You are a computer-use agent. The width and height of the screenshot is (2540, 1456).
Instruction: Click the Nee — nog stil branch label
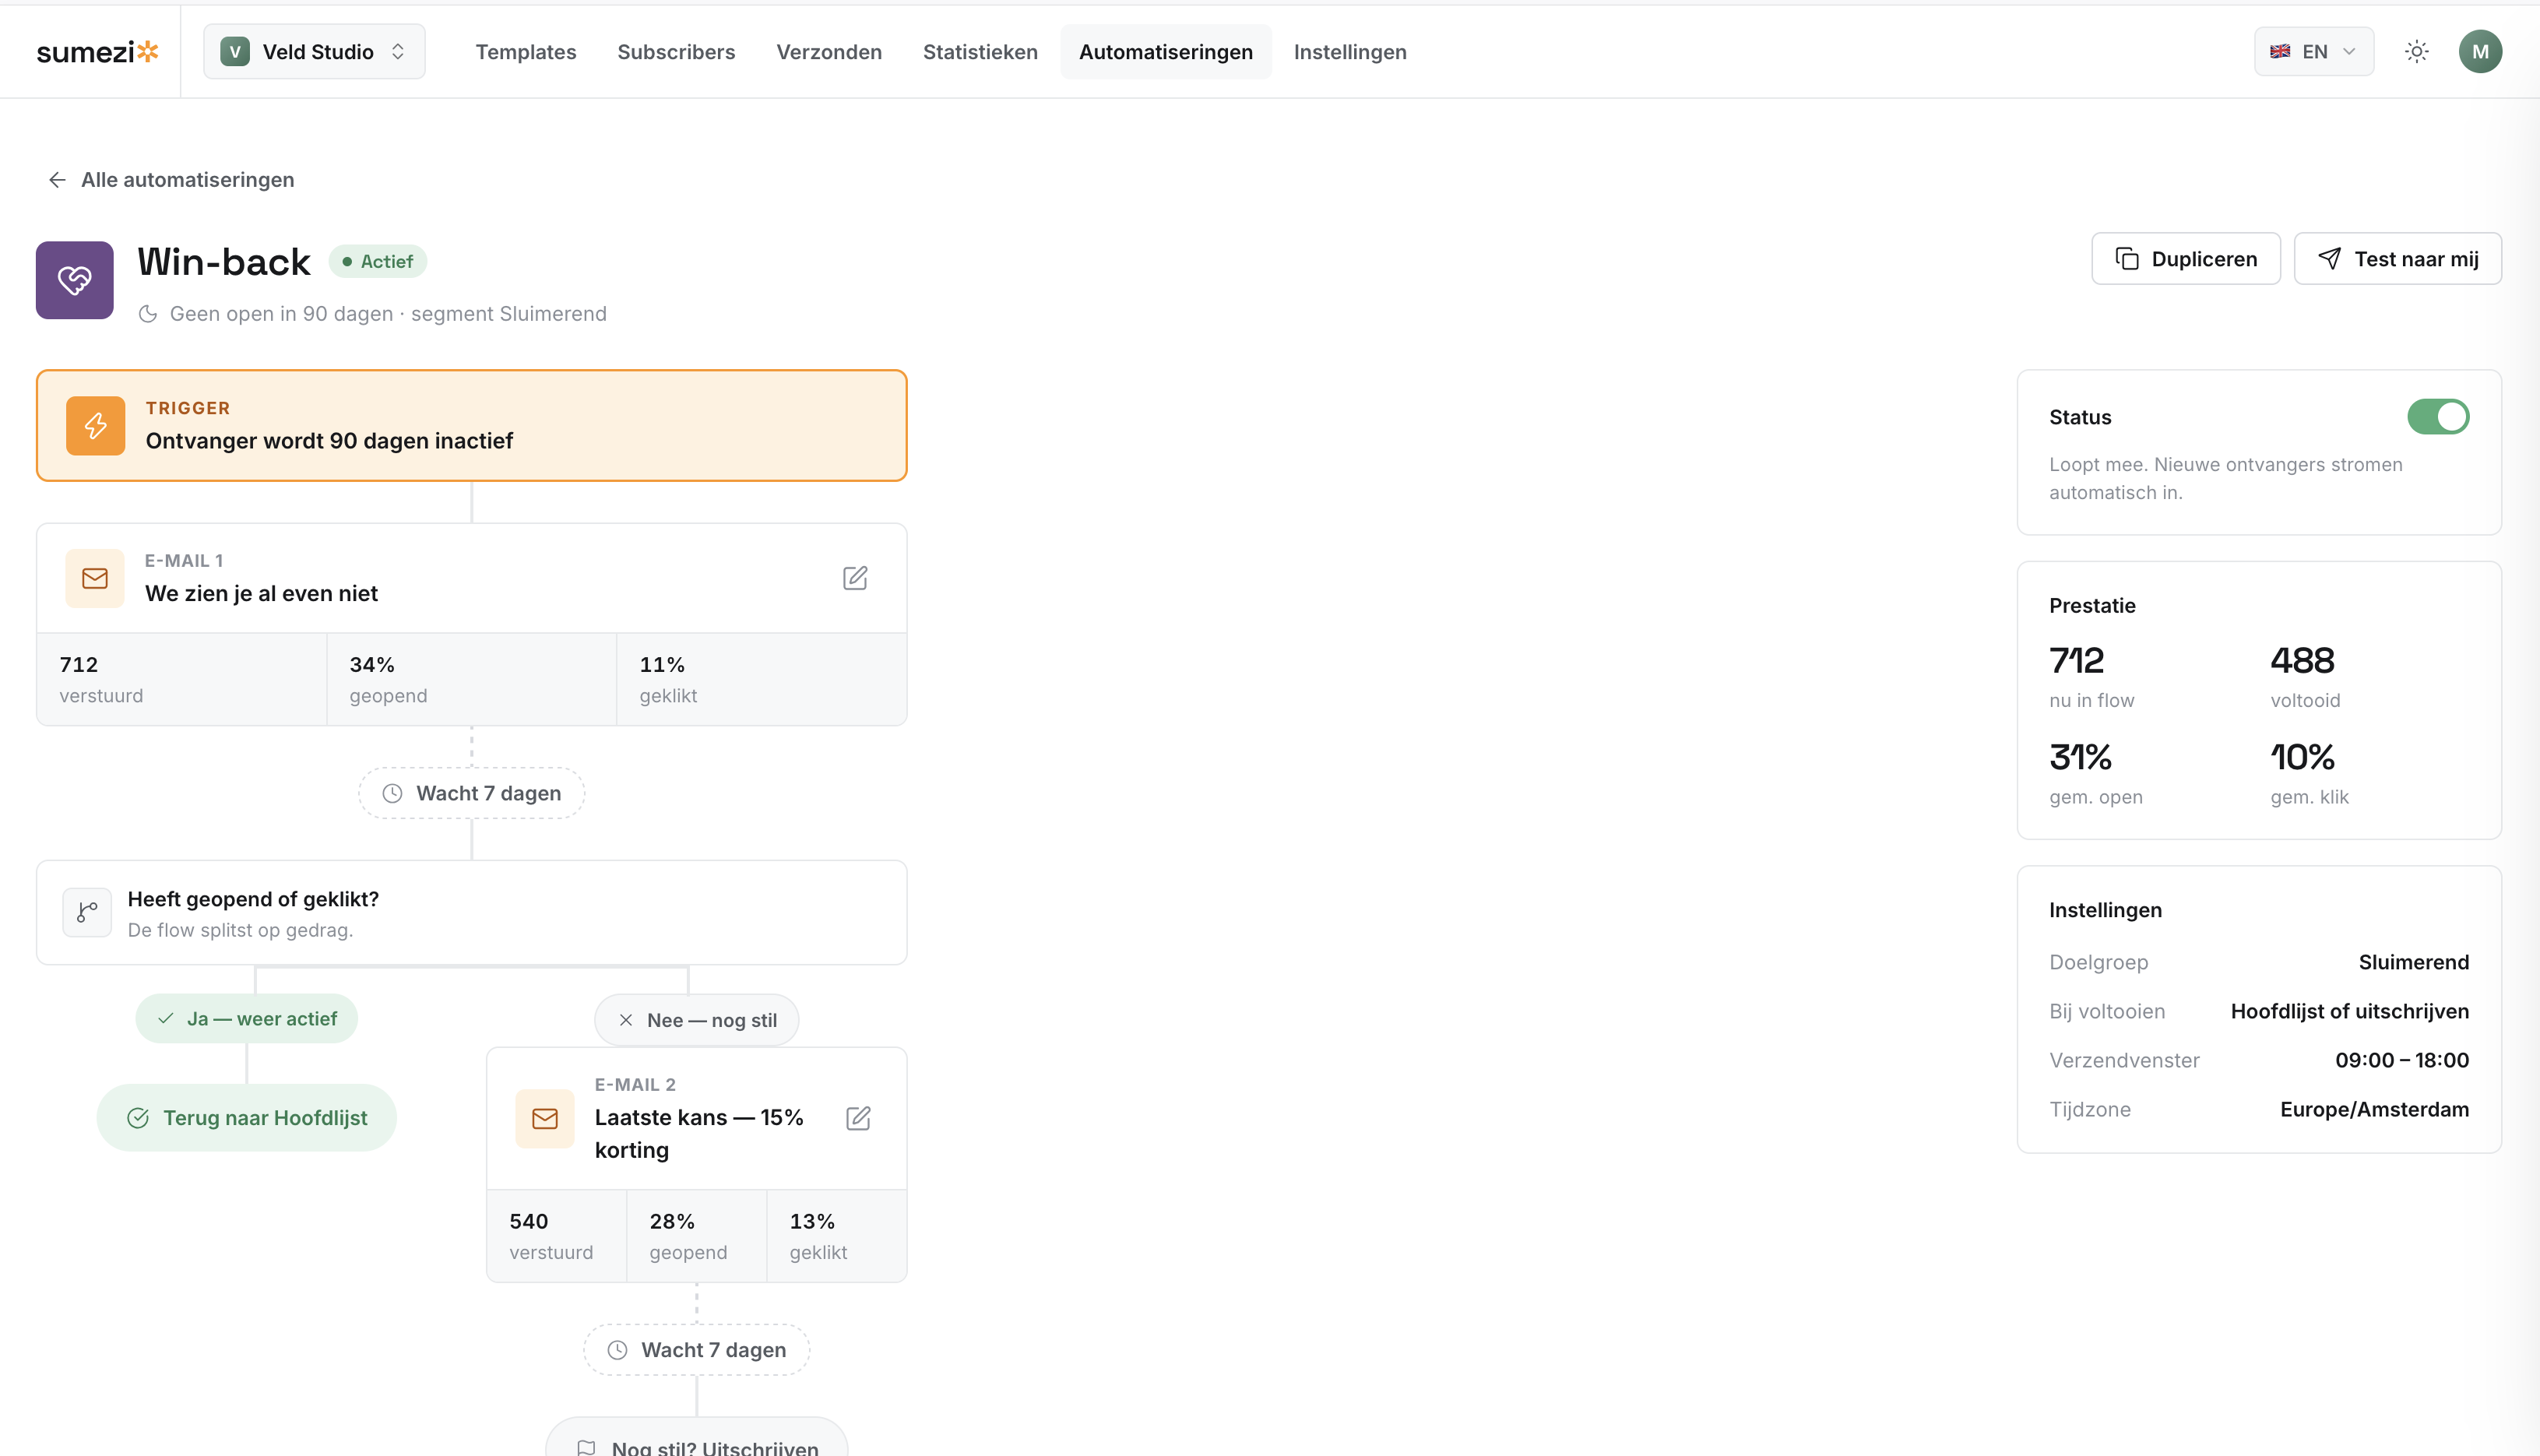(697, 1020)
